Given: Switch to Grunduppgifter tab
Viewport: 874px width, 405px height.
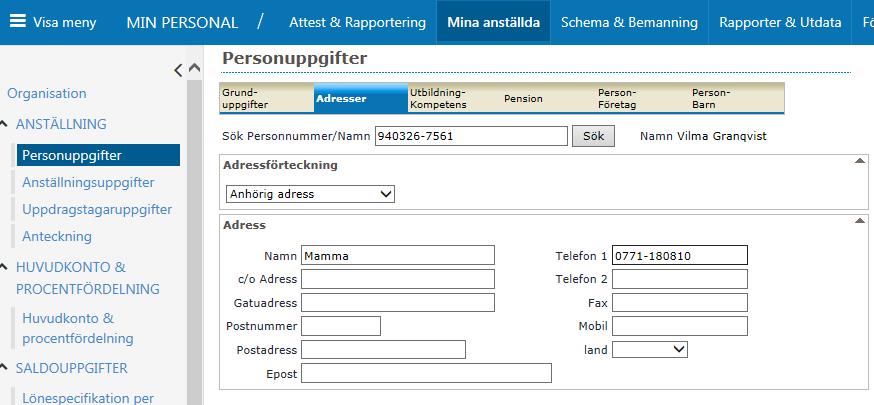Looking at the screenshot, I should click(266, 98).
